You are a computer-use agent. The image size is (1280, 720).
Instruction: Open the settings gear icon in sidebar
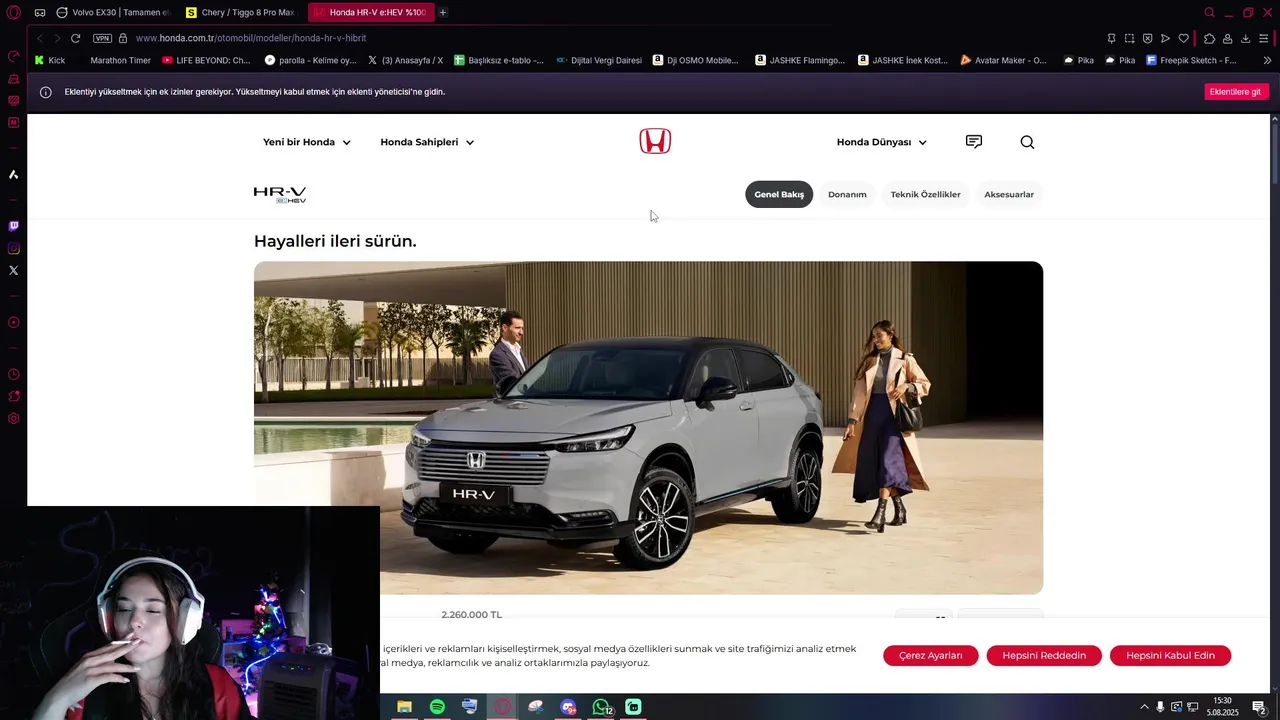coord(14,418)
